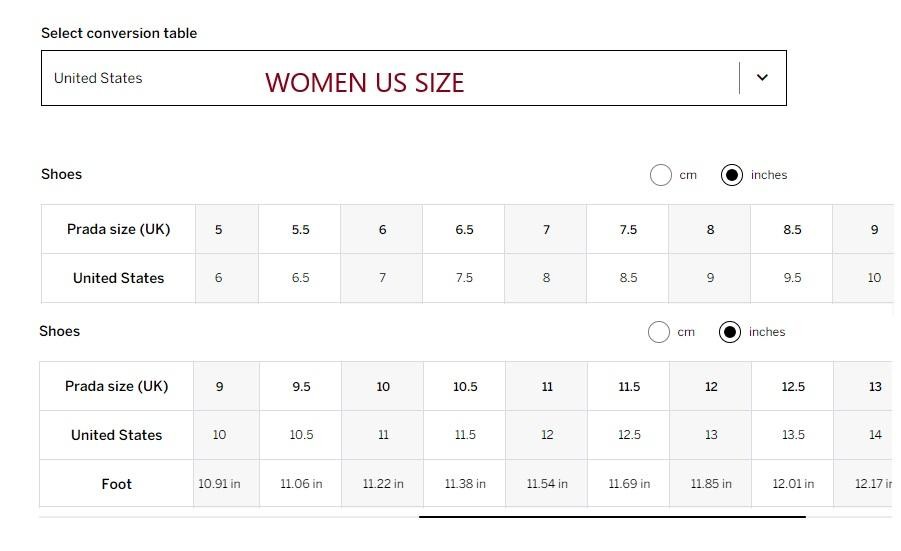
Task: Click the 12.01 in foot length cell
Action: click(x=793, y=484)
